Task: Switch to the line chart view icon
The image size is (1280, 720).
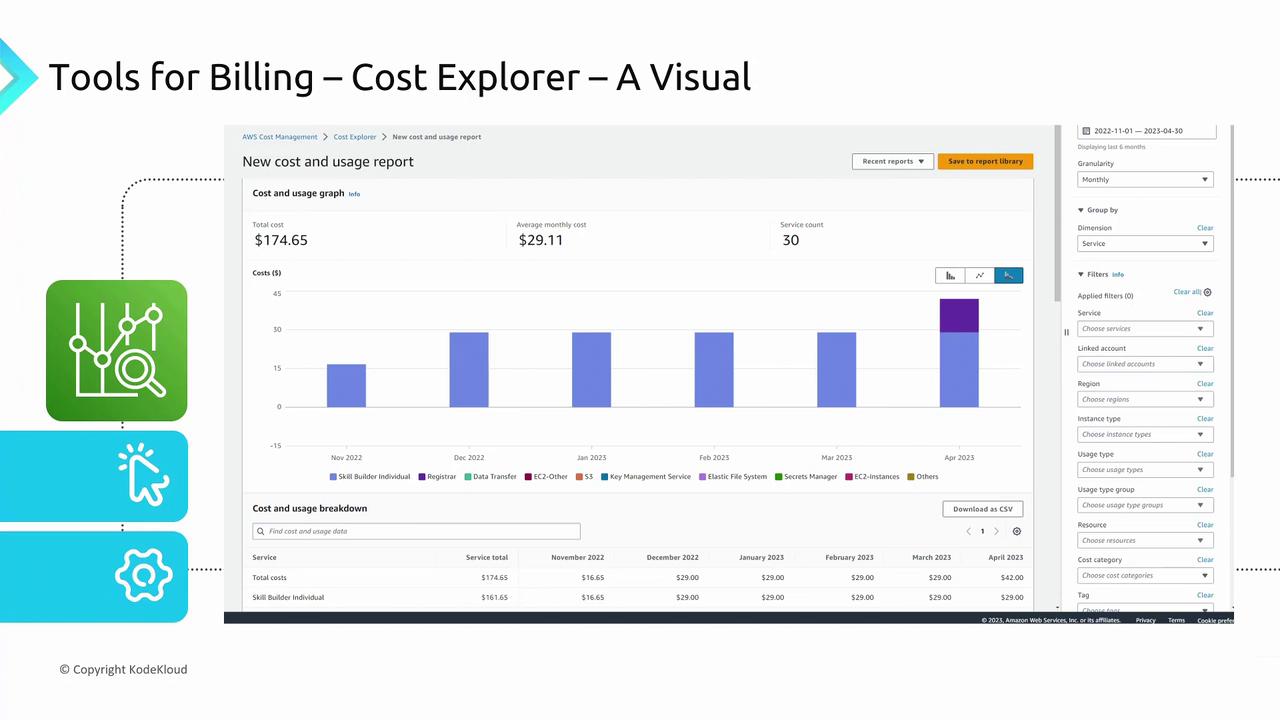Action: point(980,275)
